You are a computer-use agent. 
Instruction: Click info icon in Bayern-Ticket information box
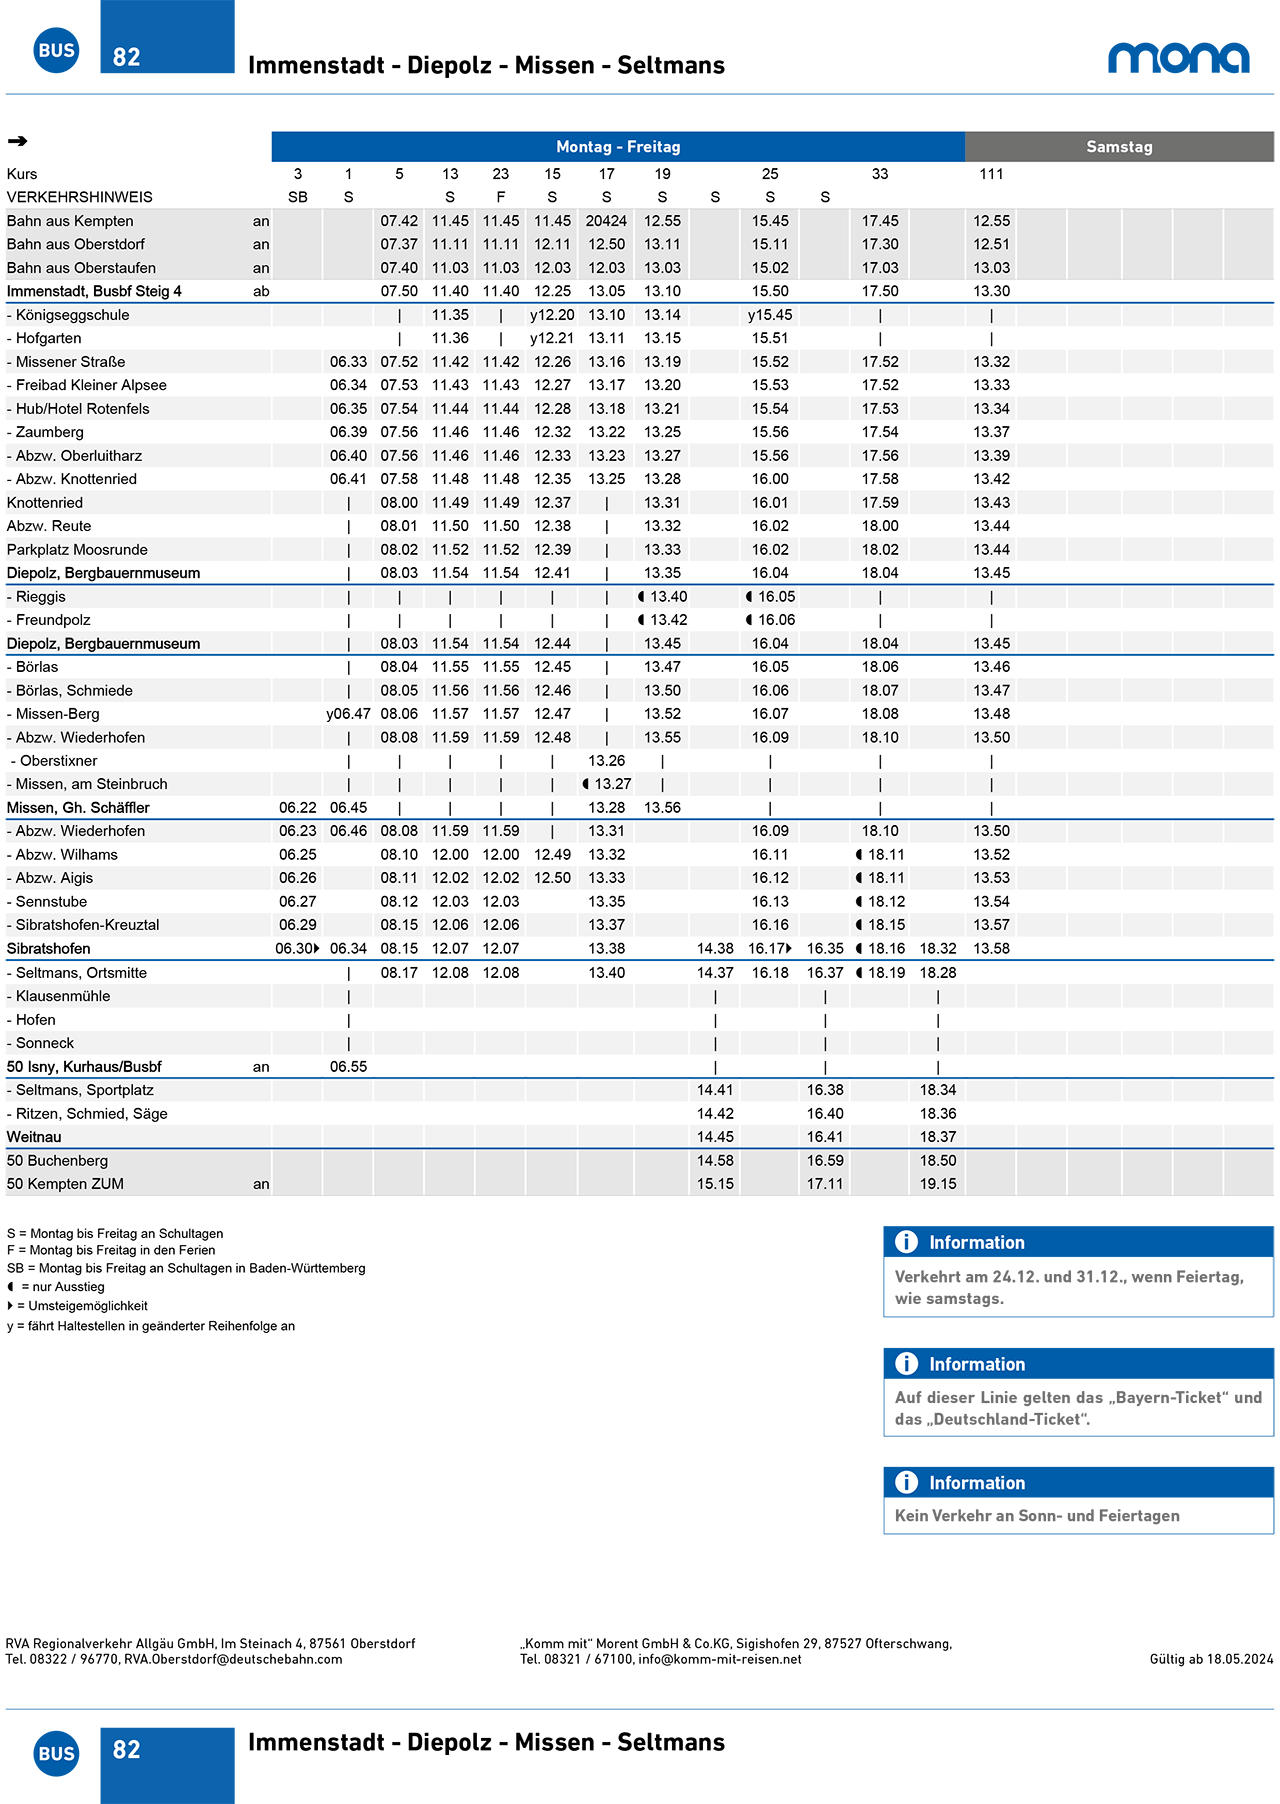(906, 1363)
